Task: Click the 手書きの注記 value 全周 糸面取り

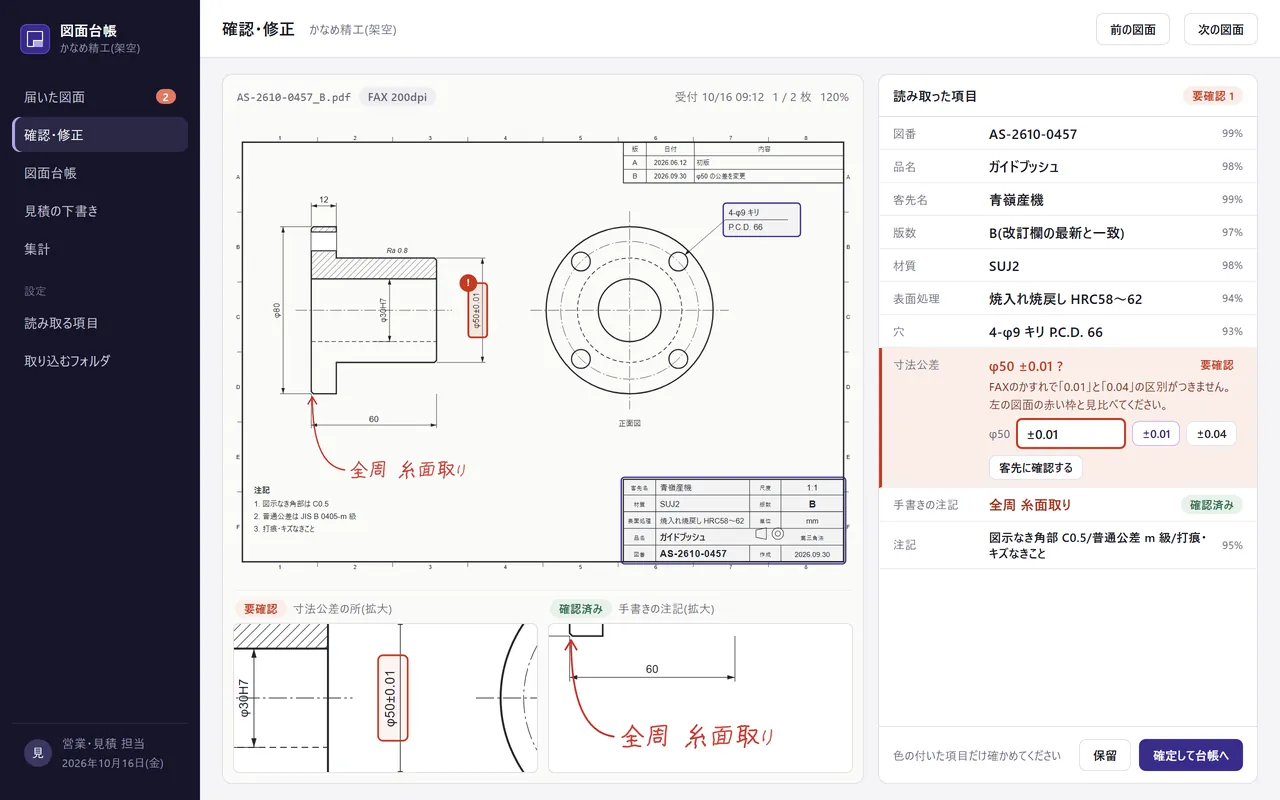Action: point(1030,505)
